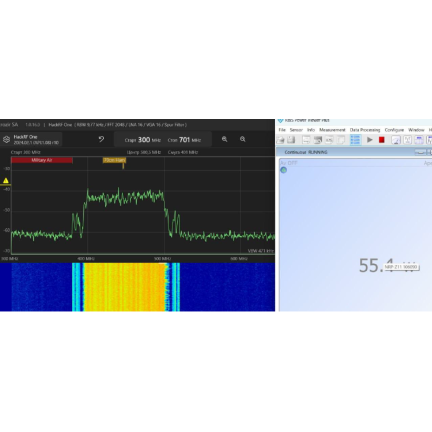The height and width of the screenshot is (432, 432).
Task: Open the Configure menu
Action: click(394, 130)
